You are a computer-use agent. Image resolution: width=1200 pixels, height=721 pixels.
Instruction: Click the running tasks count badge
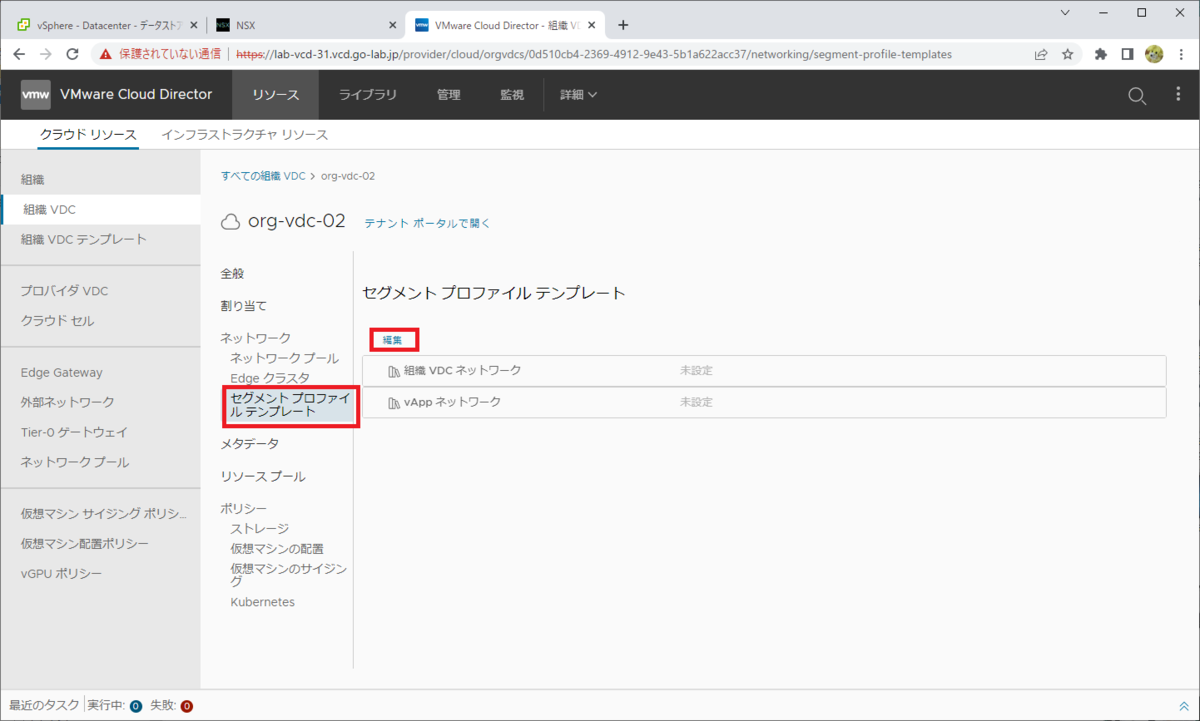click(x=135, y=706)
